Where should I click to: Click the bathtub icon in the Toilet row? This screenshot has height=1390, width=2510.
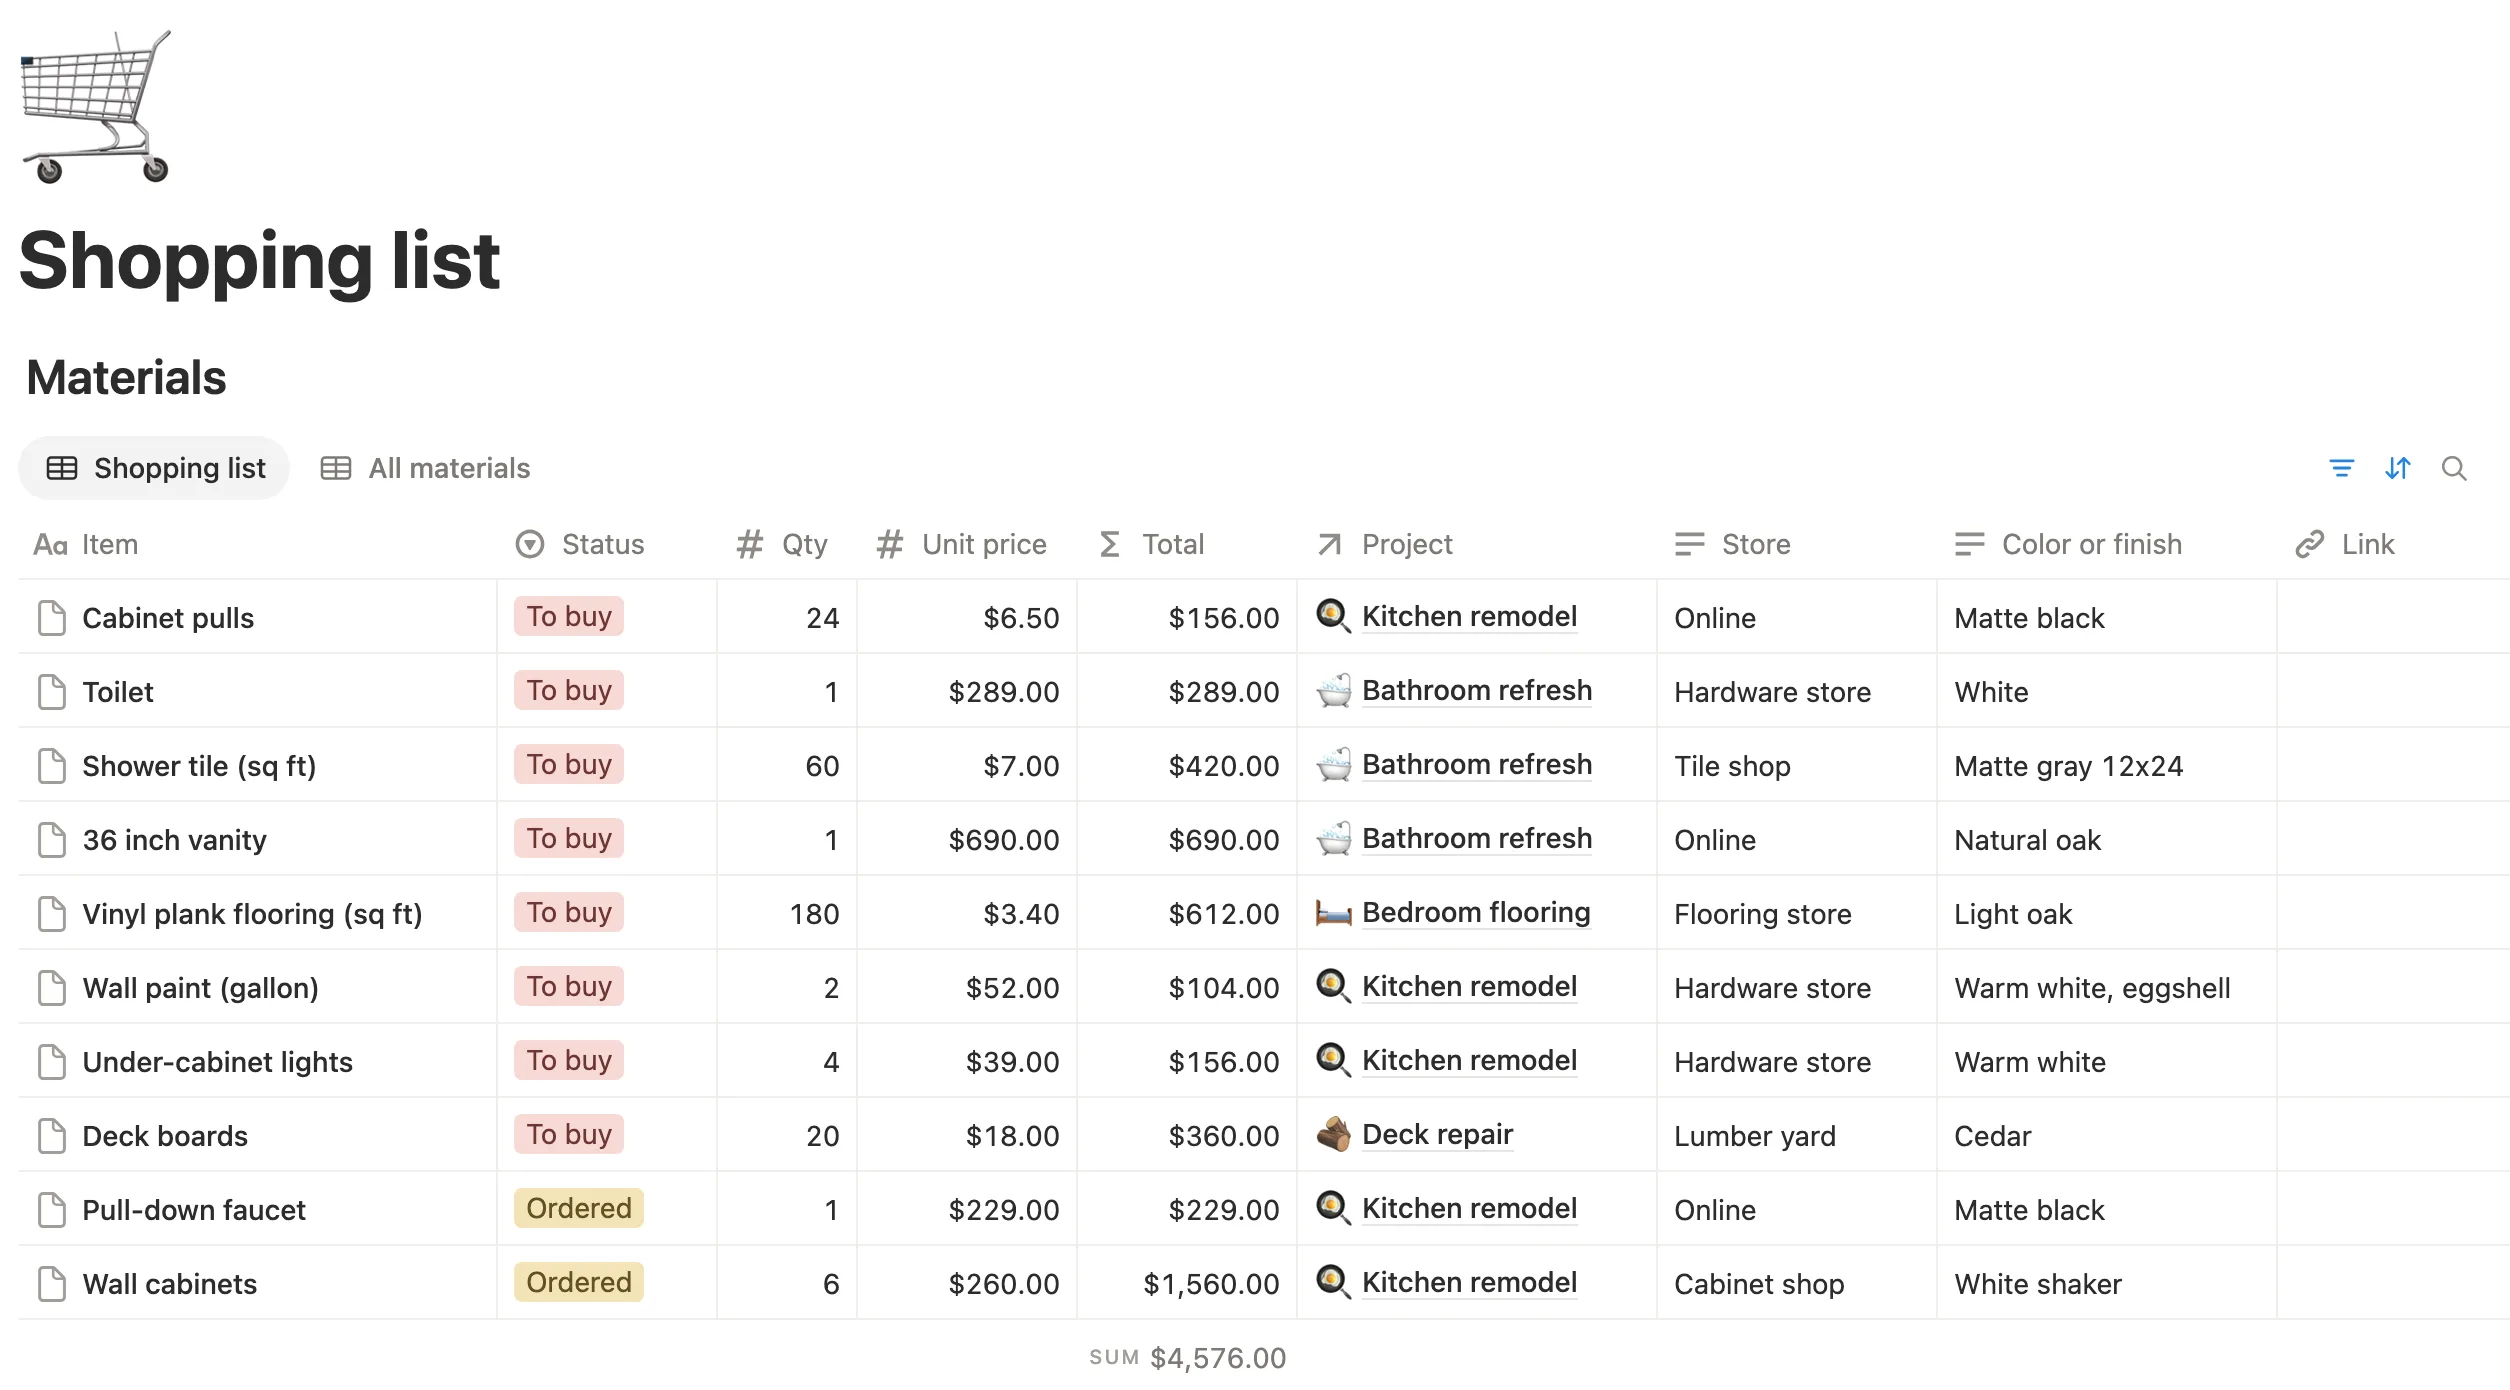(1333, 691)
